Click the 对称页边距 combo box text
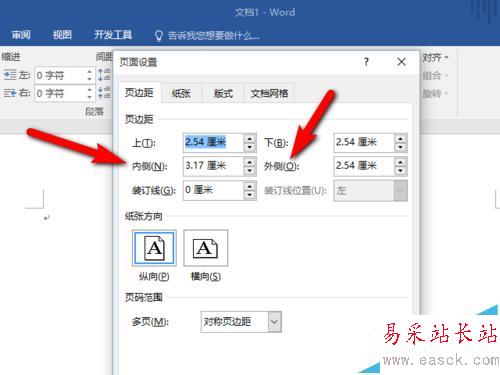Viewport: 500px width, 375px height. (227, 322)
